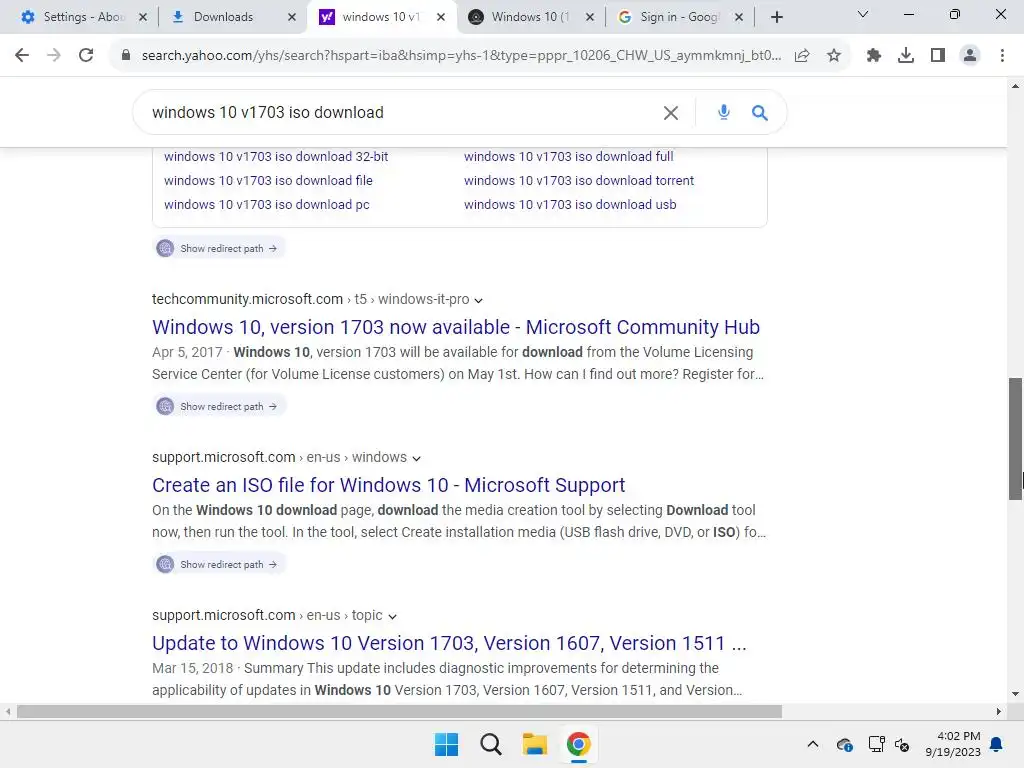This screenshot has height=768, width=1024.
Task: Open the tab search chevron
Action: pos(863,14)
